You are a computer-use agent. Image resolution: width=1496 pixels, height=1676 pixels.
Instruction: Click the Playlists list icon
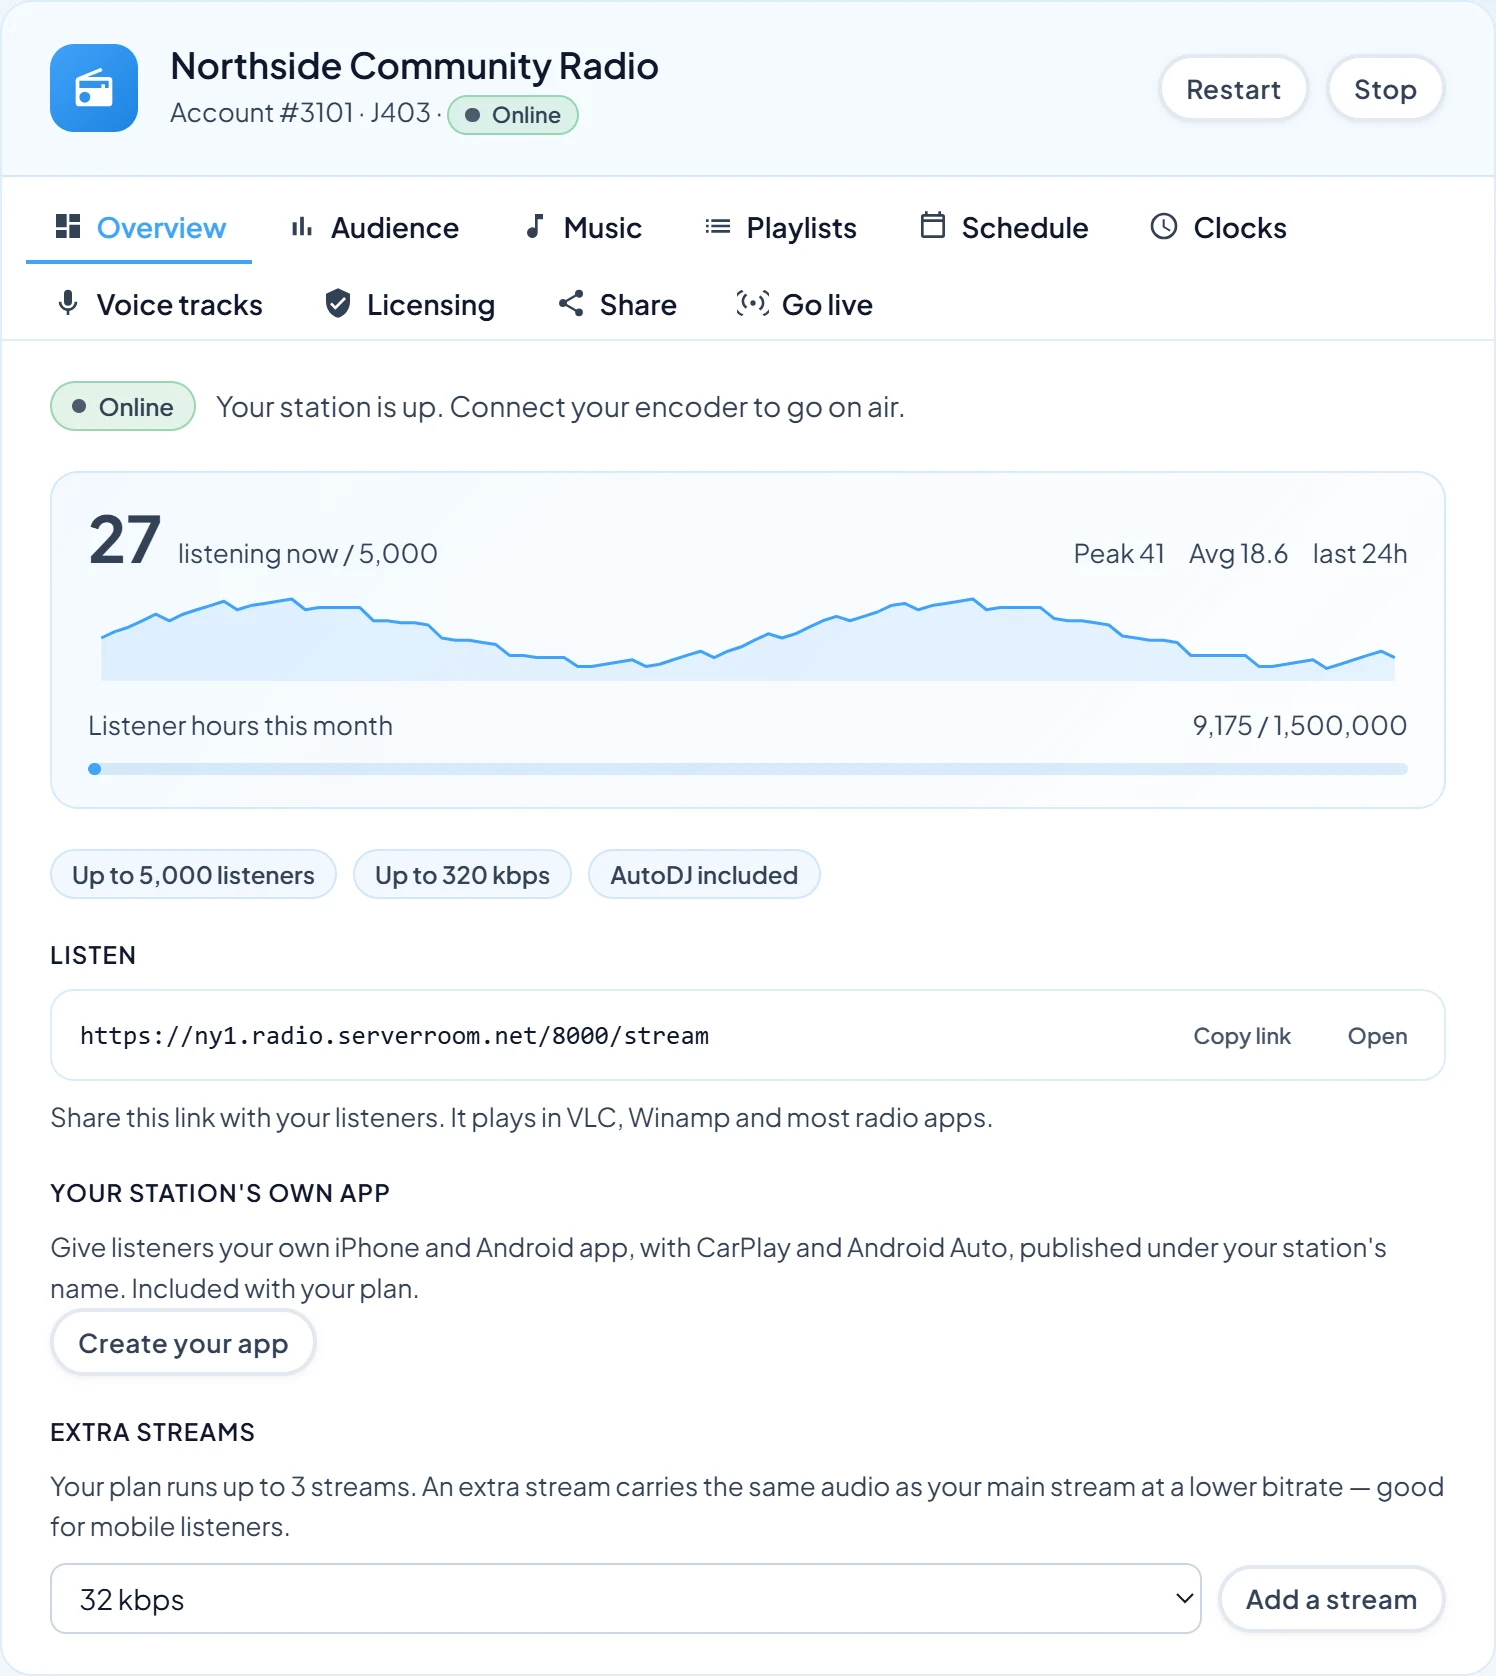718,227
